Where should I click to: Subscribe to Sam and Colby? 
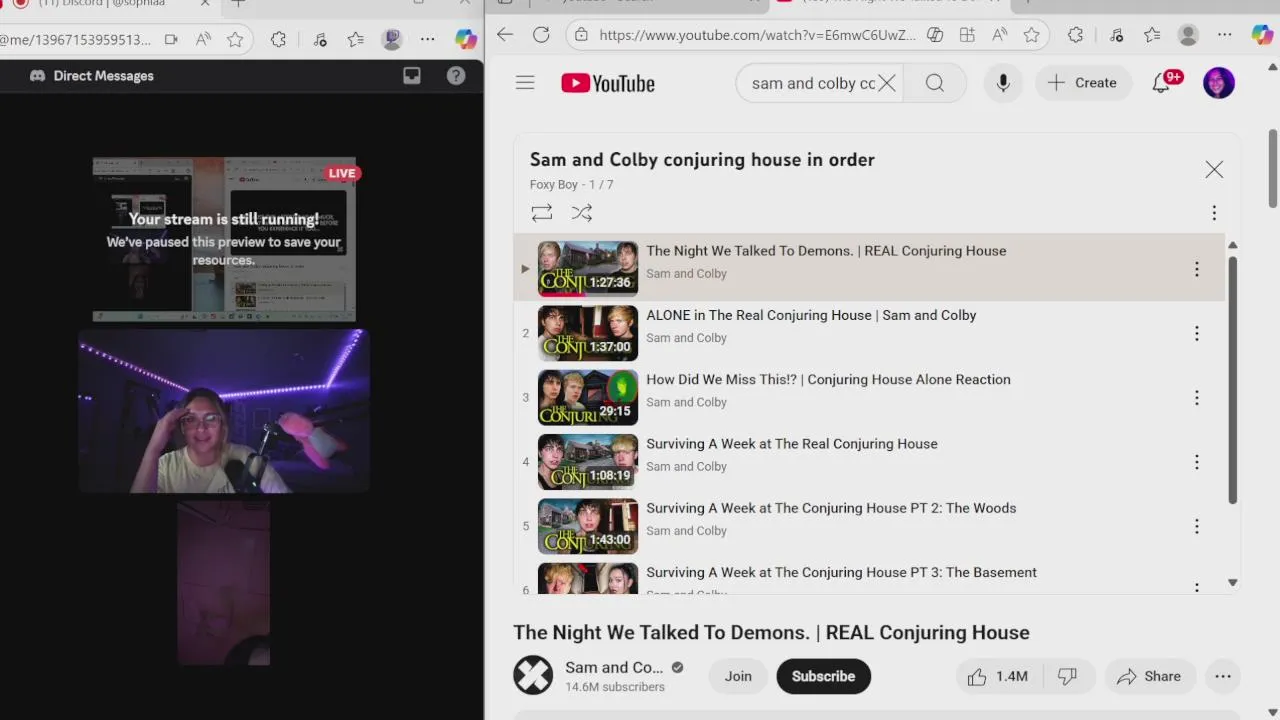(x=823, y=676)
